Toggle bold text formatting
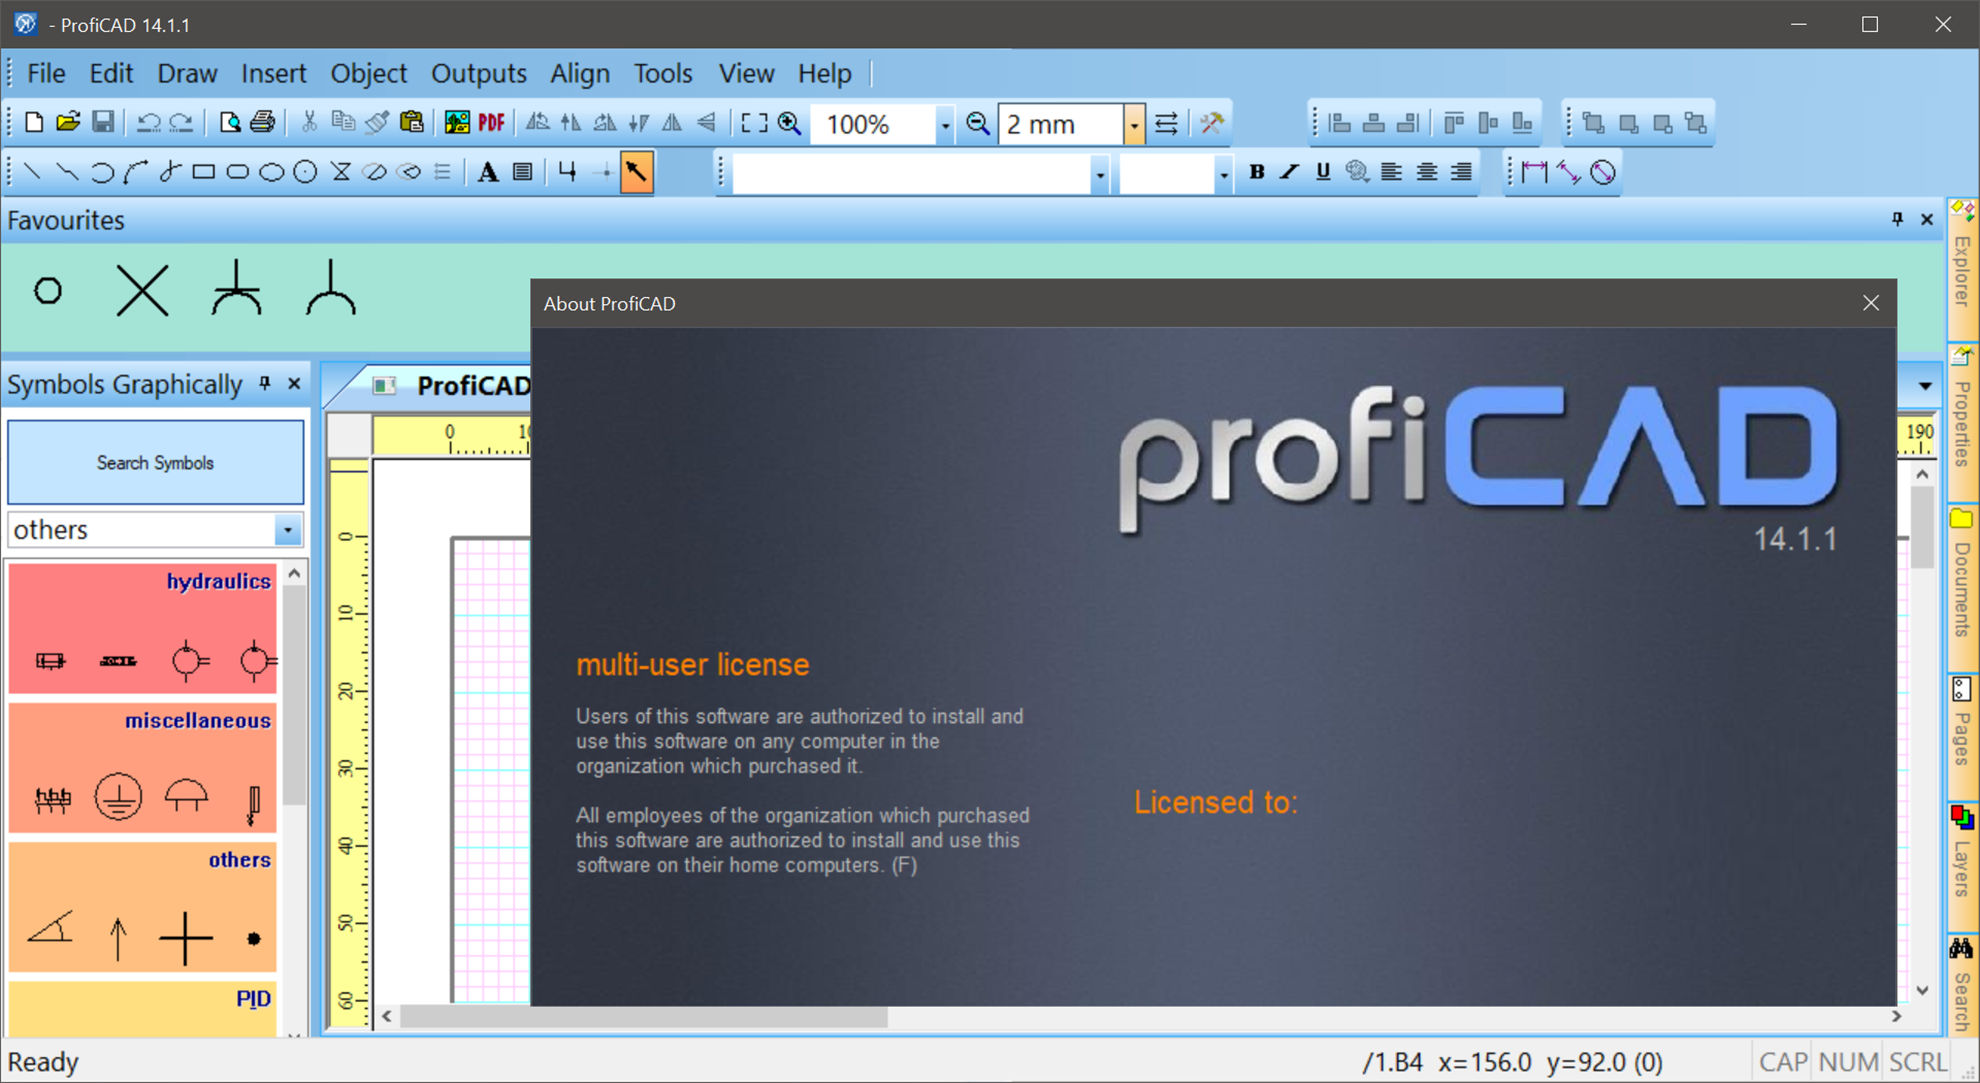The width and height of the screenshot is (1980, 1083). 1257,172
